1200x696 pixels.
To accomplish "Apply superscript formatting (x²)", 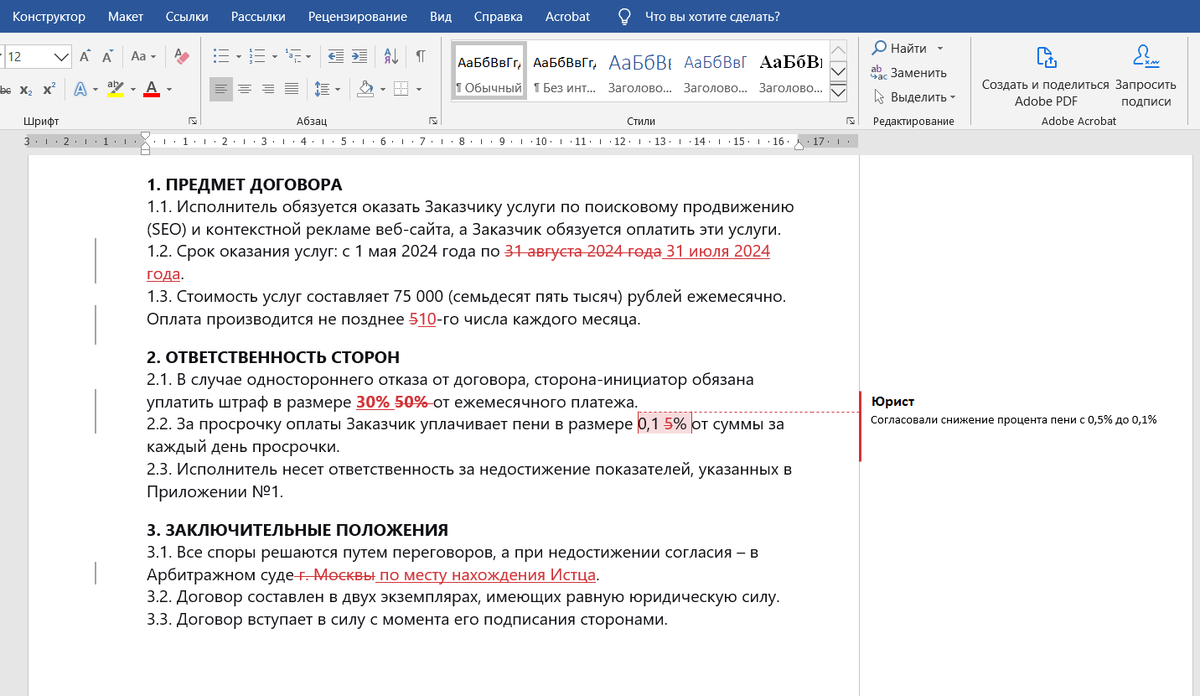I will (x=48, y=89).
